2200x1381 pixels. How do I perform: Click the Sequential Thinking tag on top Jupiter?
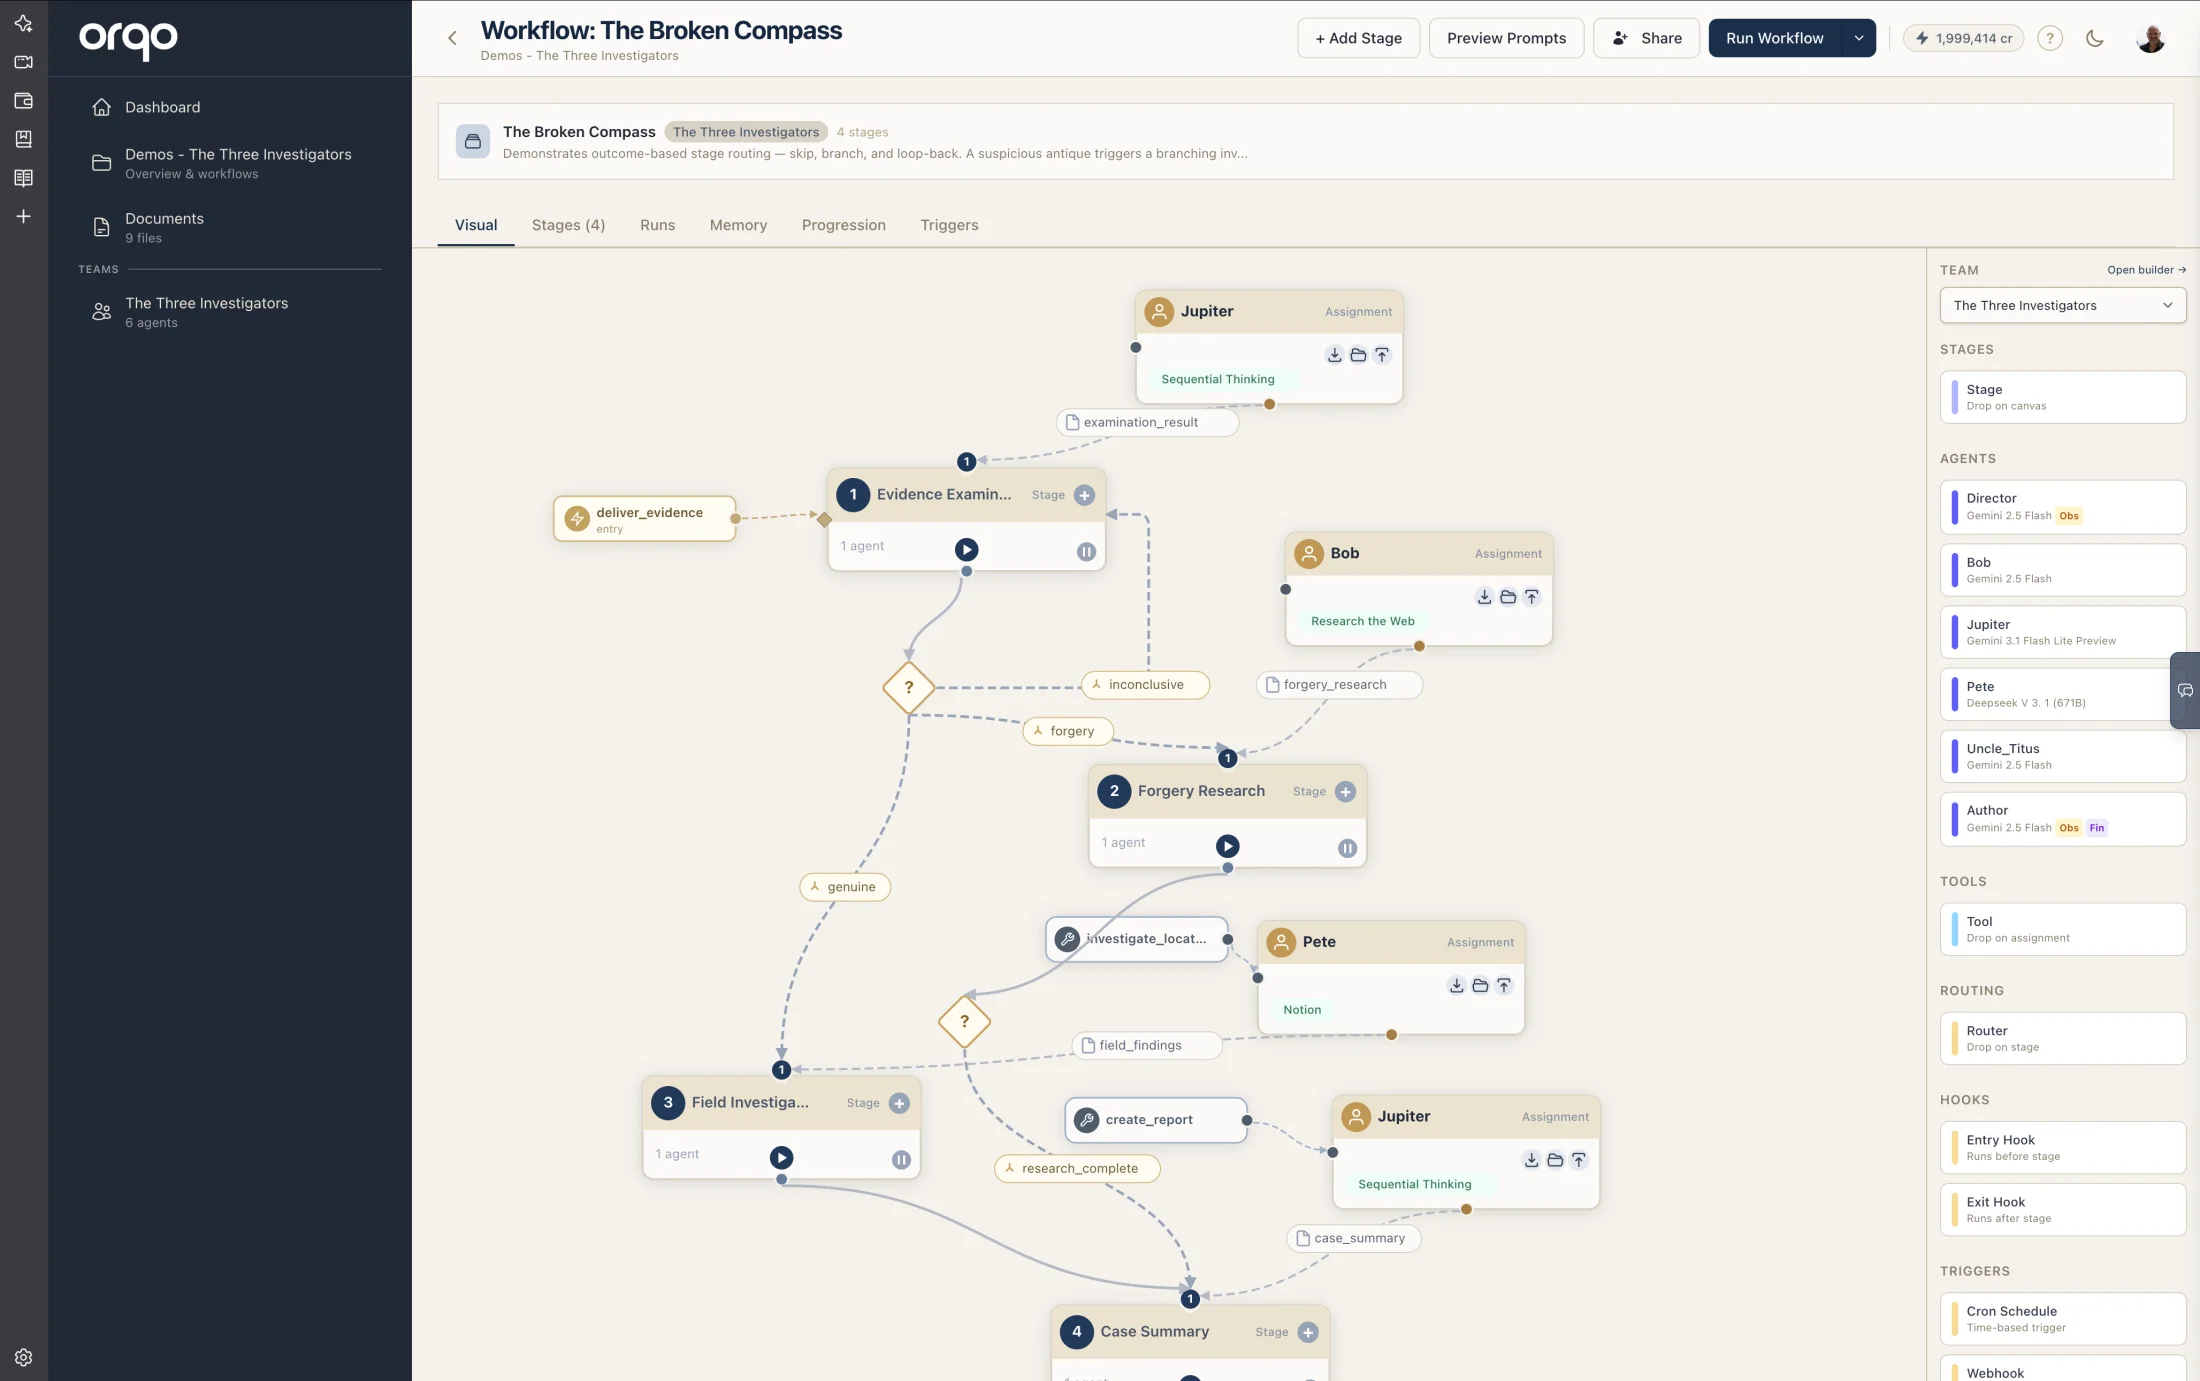(x=1217, y=380)
